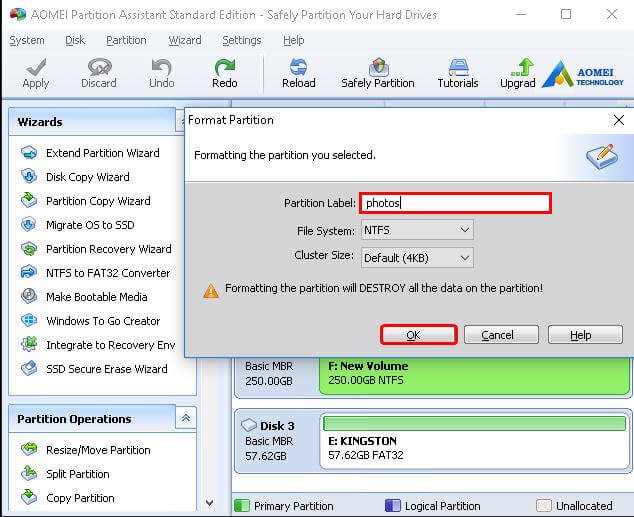Click Cancel in Format Partition dialog

(x=501, y=335)
